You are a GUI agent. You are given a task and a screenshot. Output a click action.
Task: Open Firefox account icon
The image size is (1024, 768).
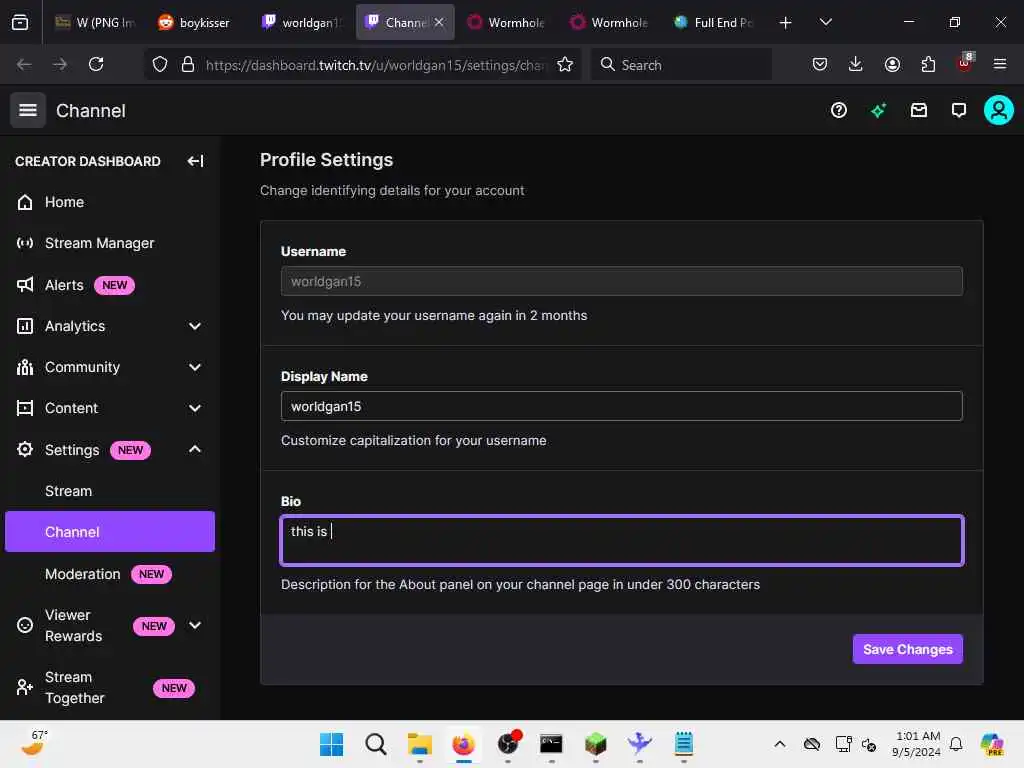point(892,64)
